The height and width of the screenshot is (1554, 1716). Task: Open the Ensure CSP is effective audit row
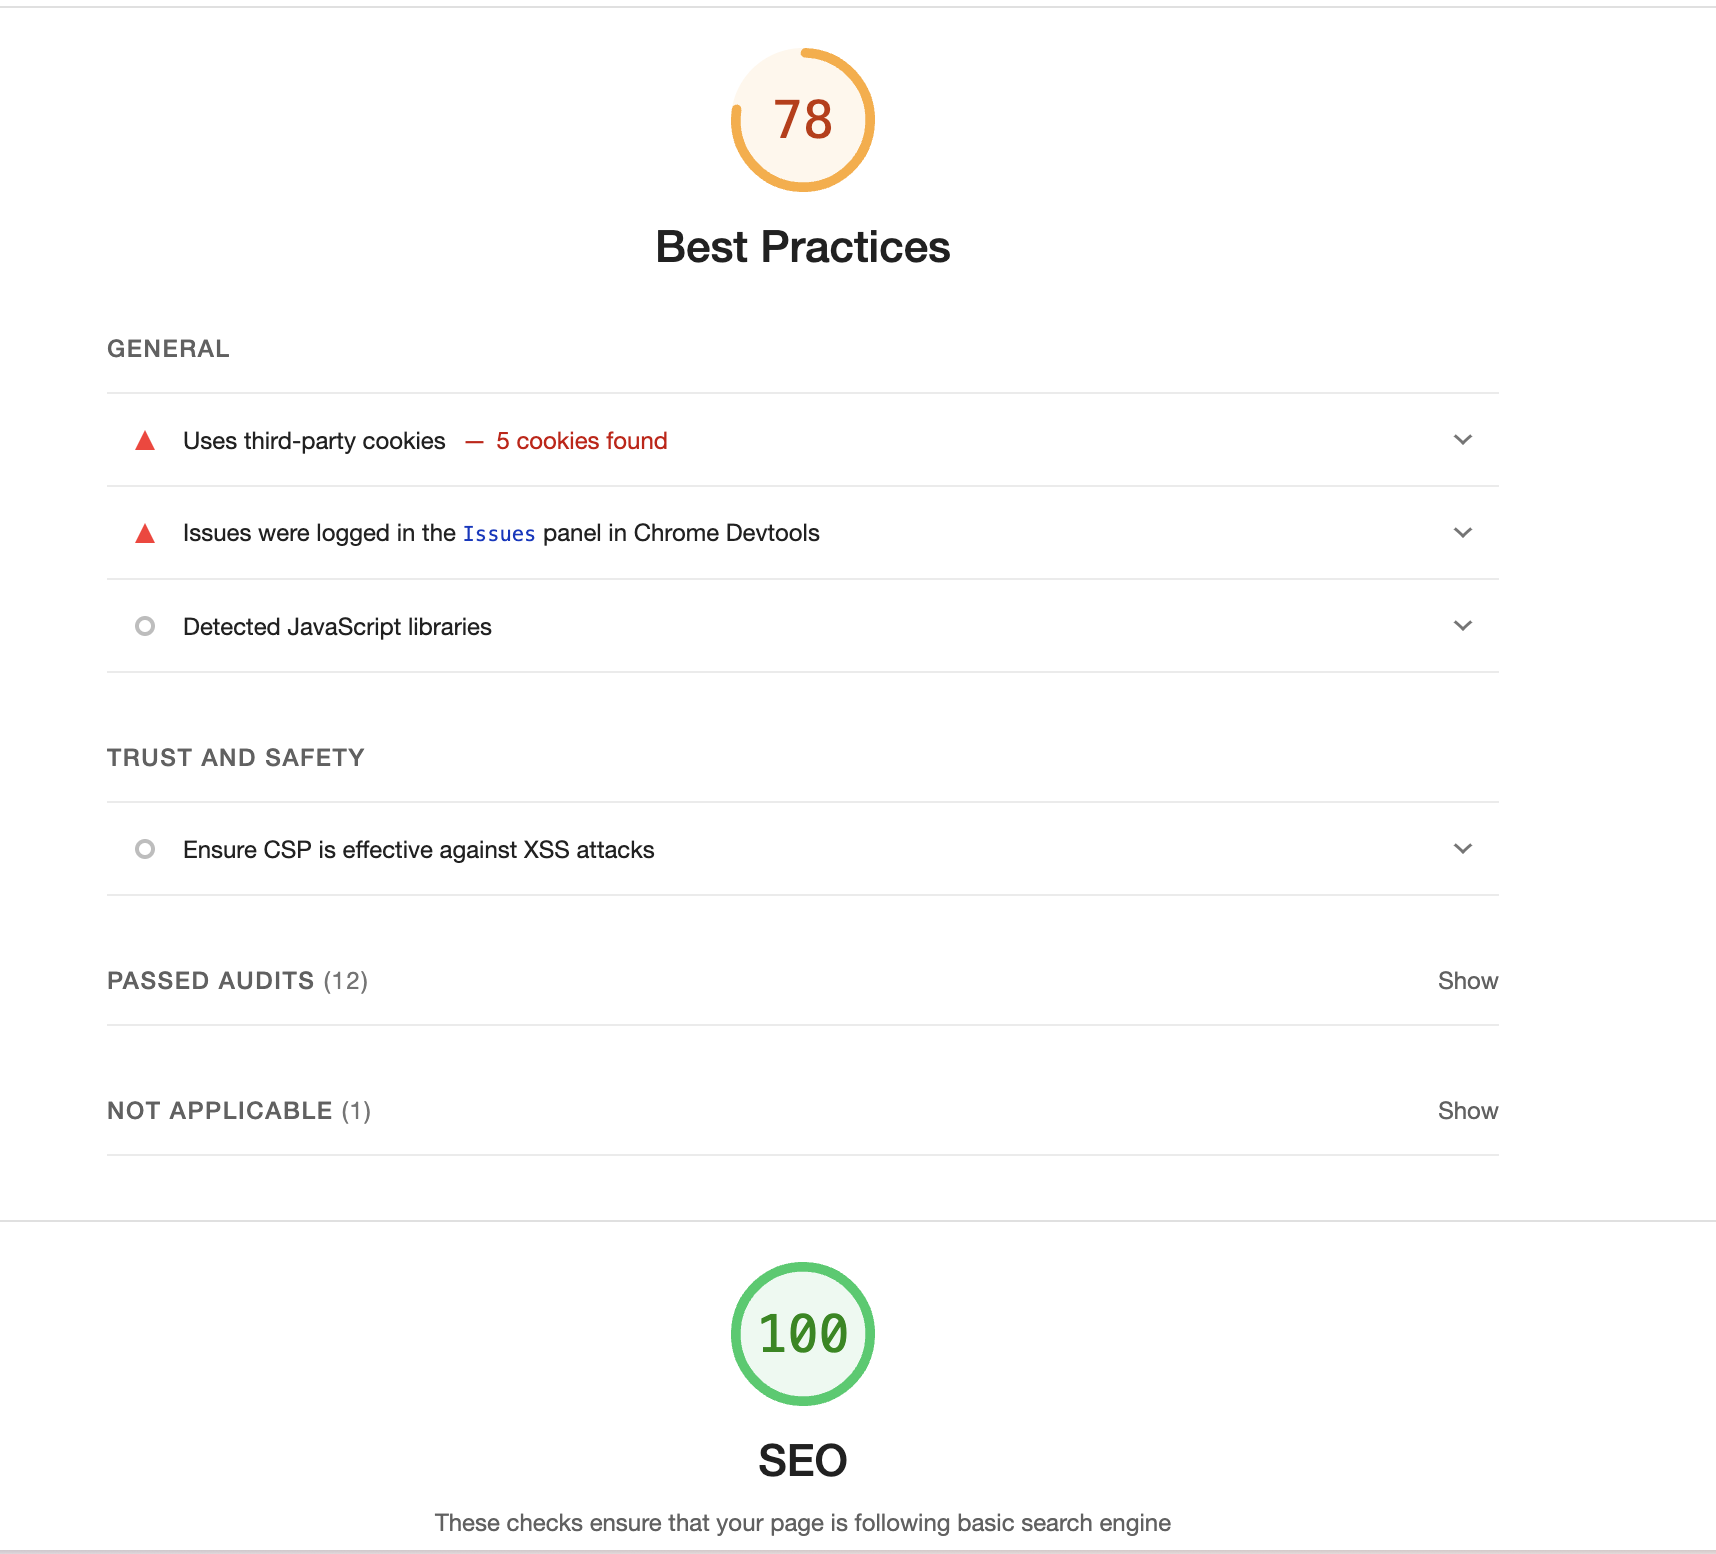pyautogui.click(x=803, y=849)
